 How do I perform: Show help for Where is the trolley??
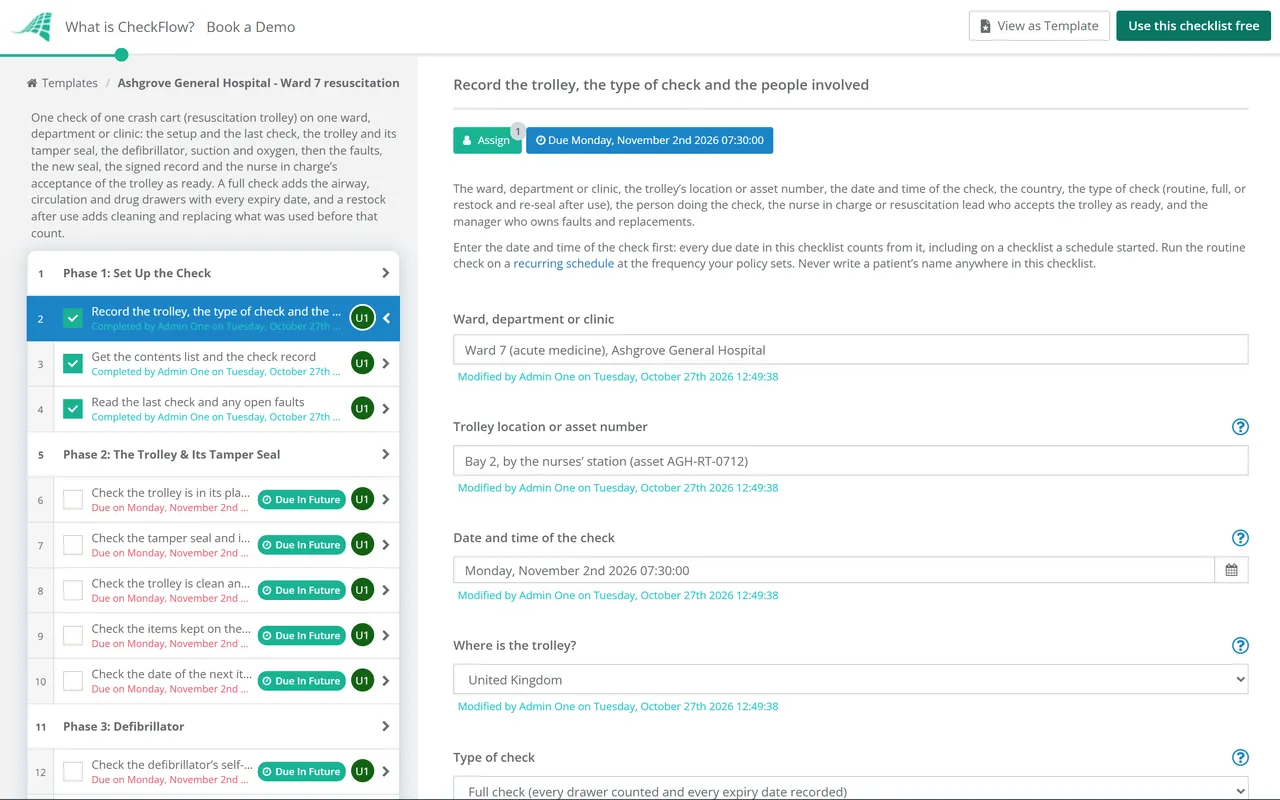point(1240,646)
